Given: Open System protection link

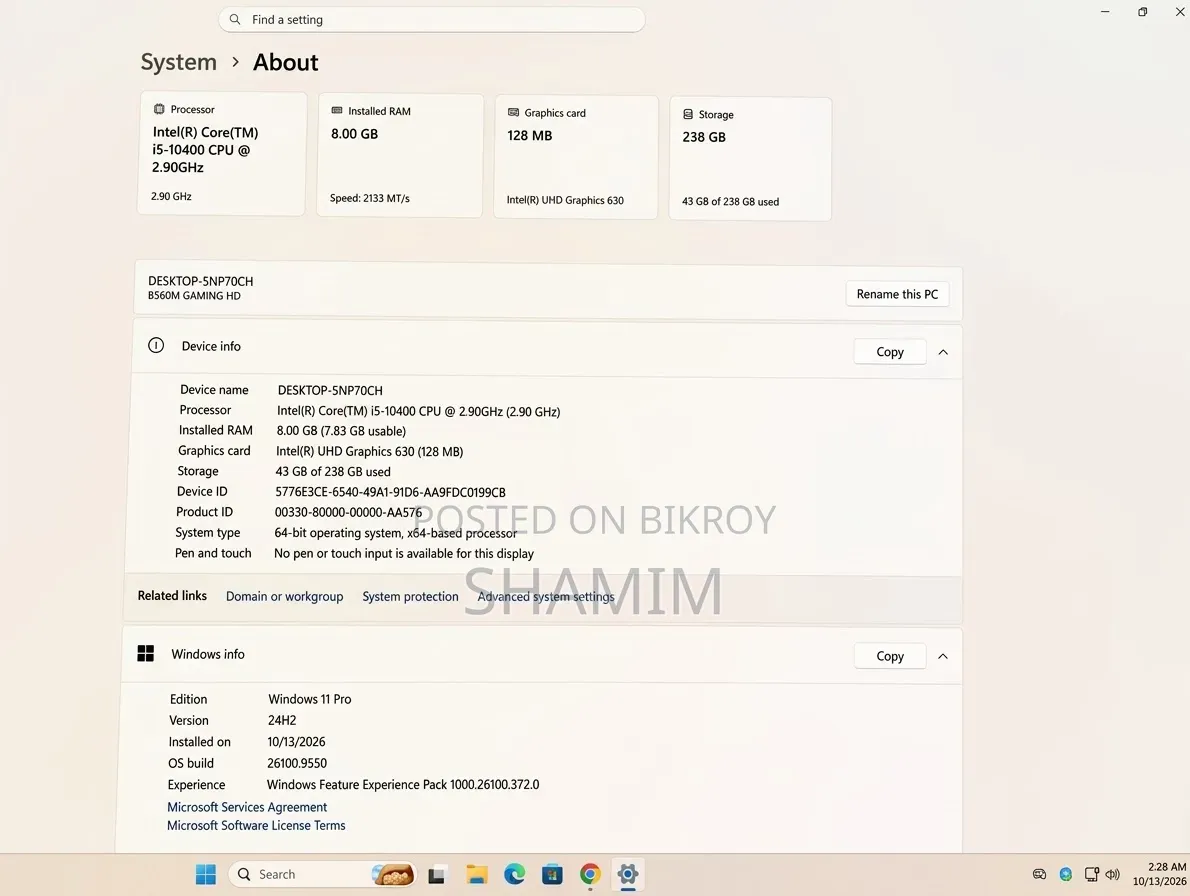Looking at the screenshot, I should (411, 596).
